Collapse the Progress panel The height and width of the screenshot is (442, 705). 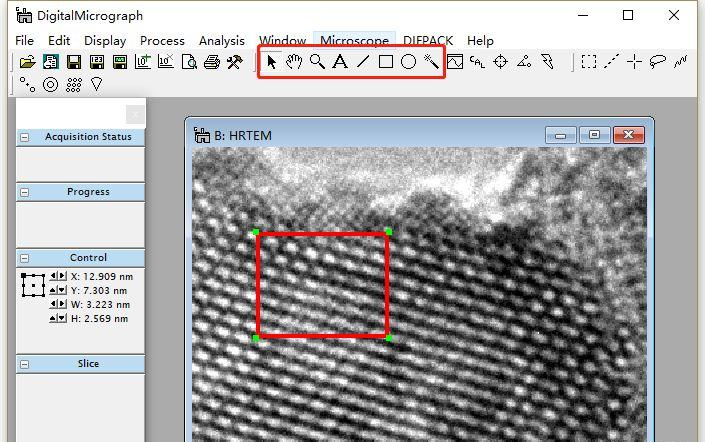24,192
